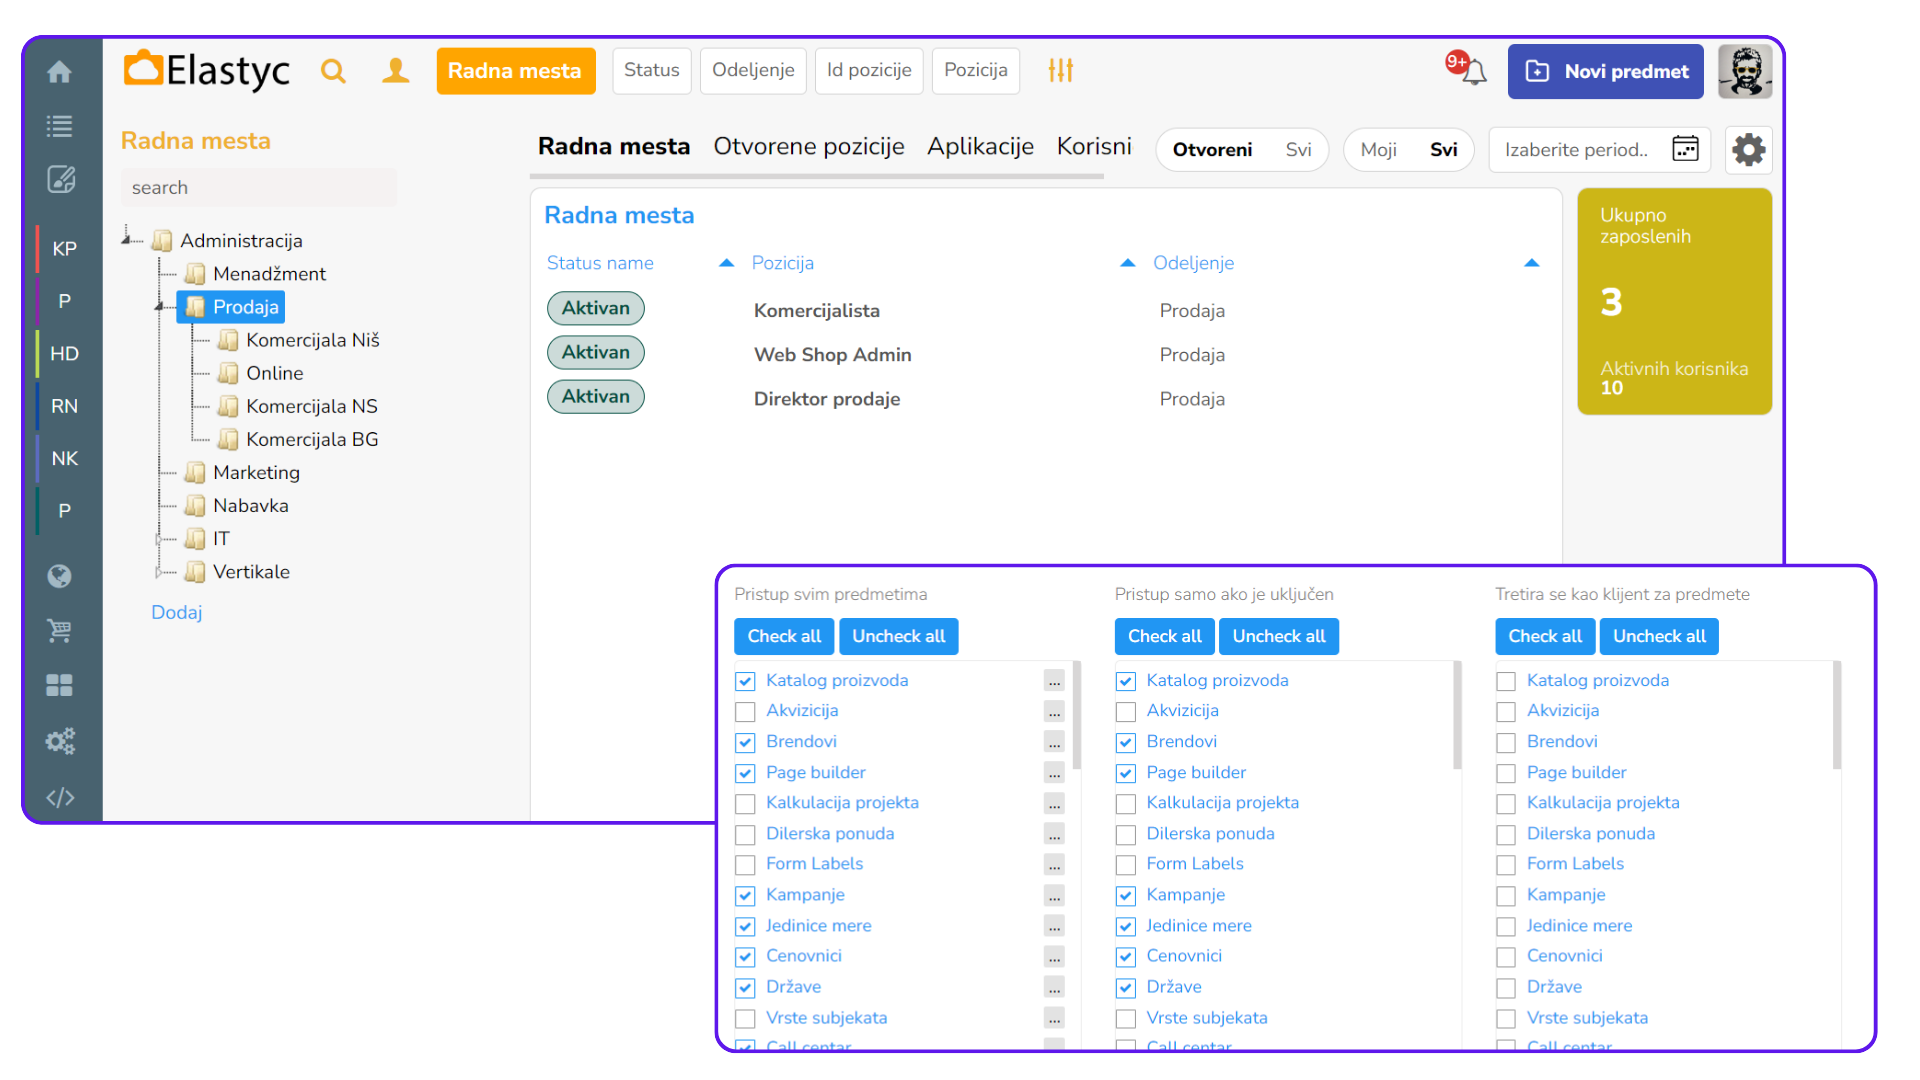Click the orange user profile icon
The height and width of the screenshot is (1080, 1920).
click(396, 71)
